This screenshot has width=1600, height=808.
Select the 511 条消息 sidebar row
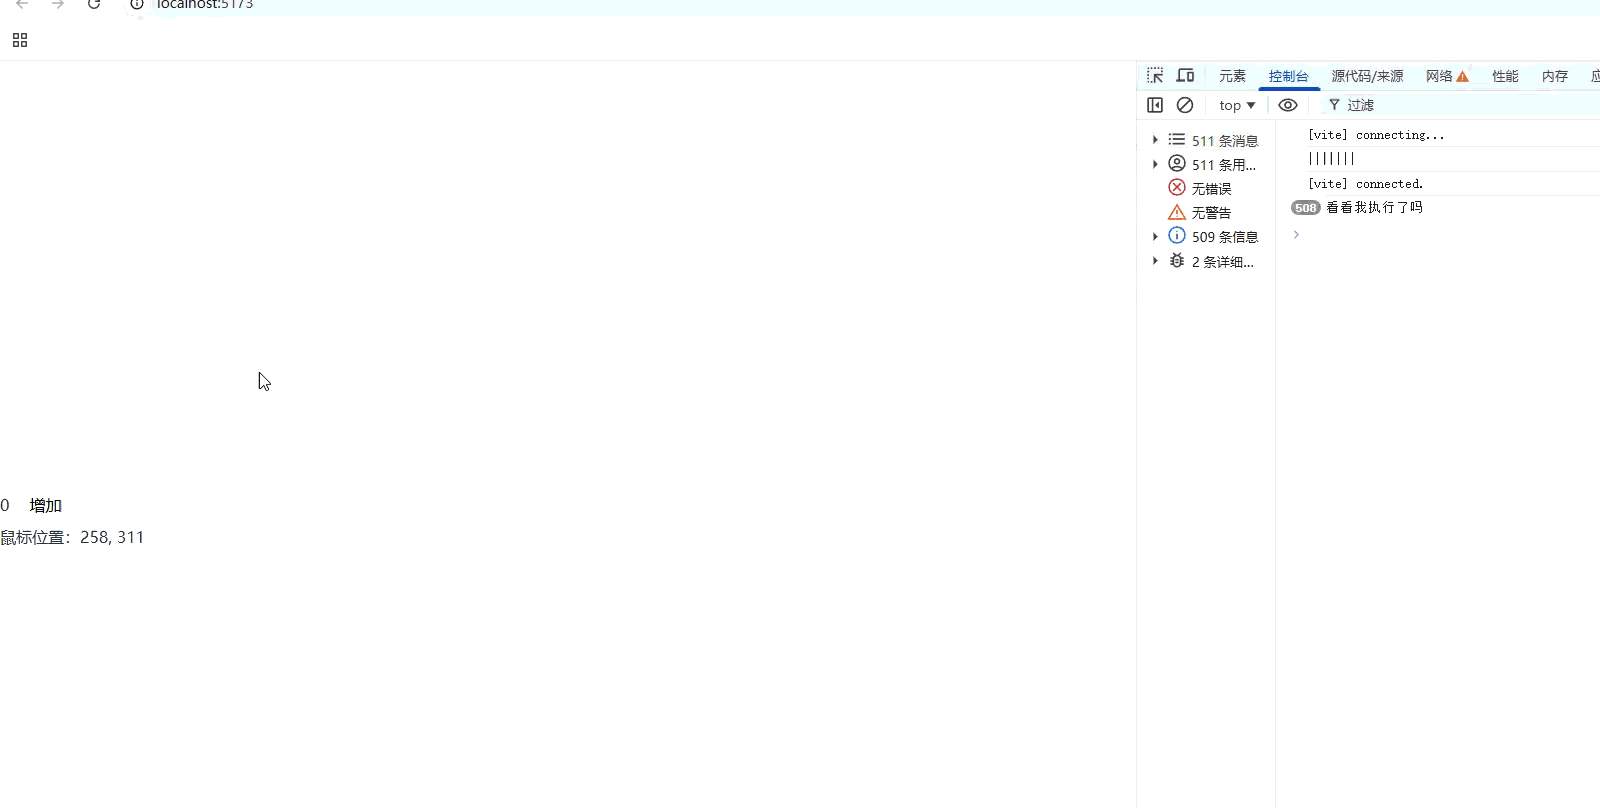pyautogui.click(x=1206, y=140)
